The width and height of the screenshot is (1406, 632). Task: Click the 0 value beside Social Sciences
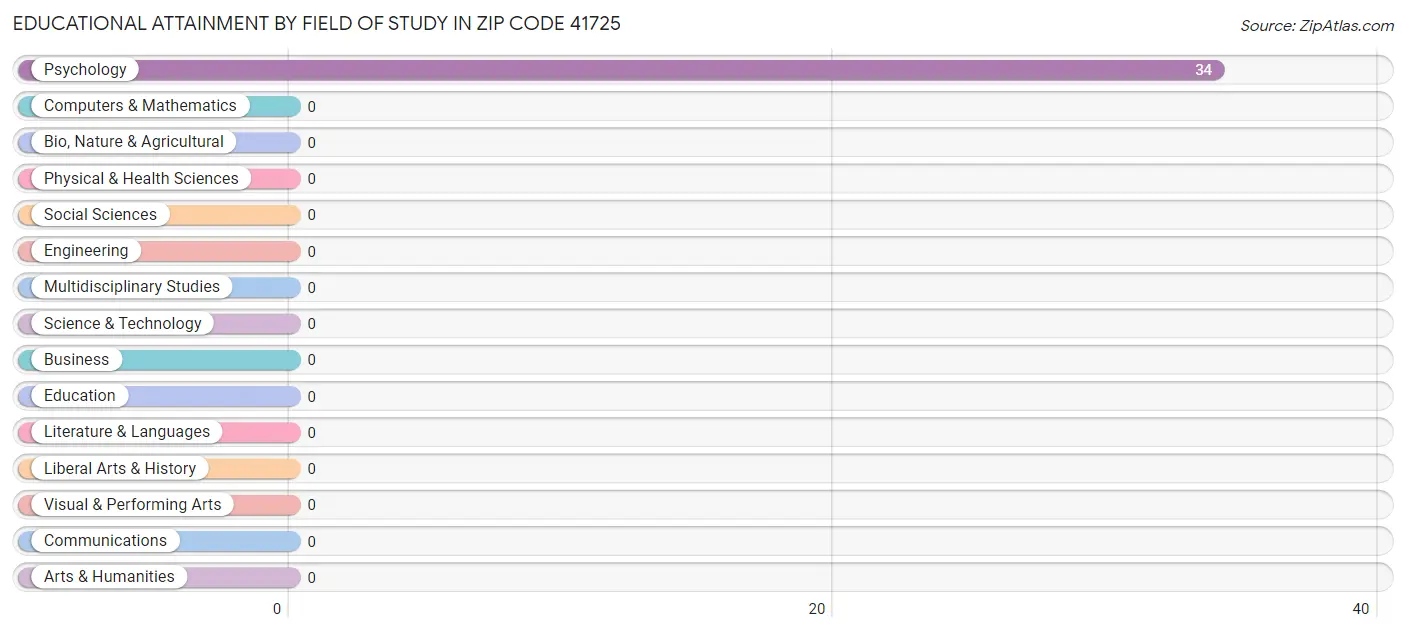tap(311, 215)
